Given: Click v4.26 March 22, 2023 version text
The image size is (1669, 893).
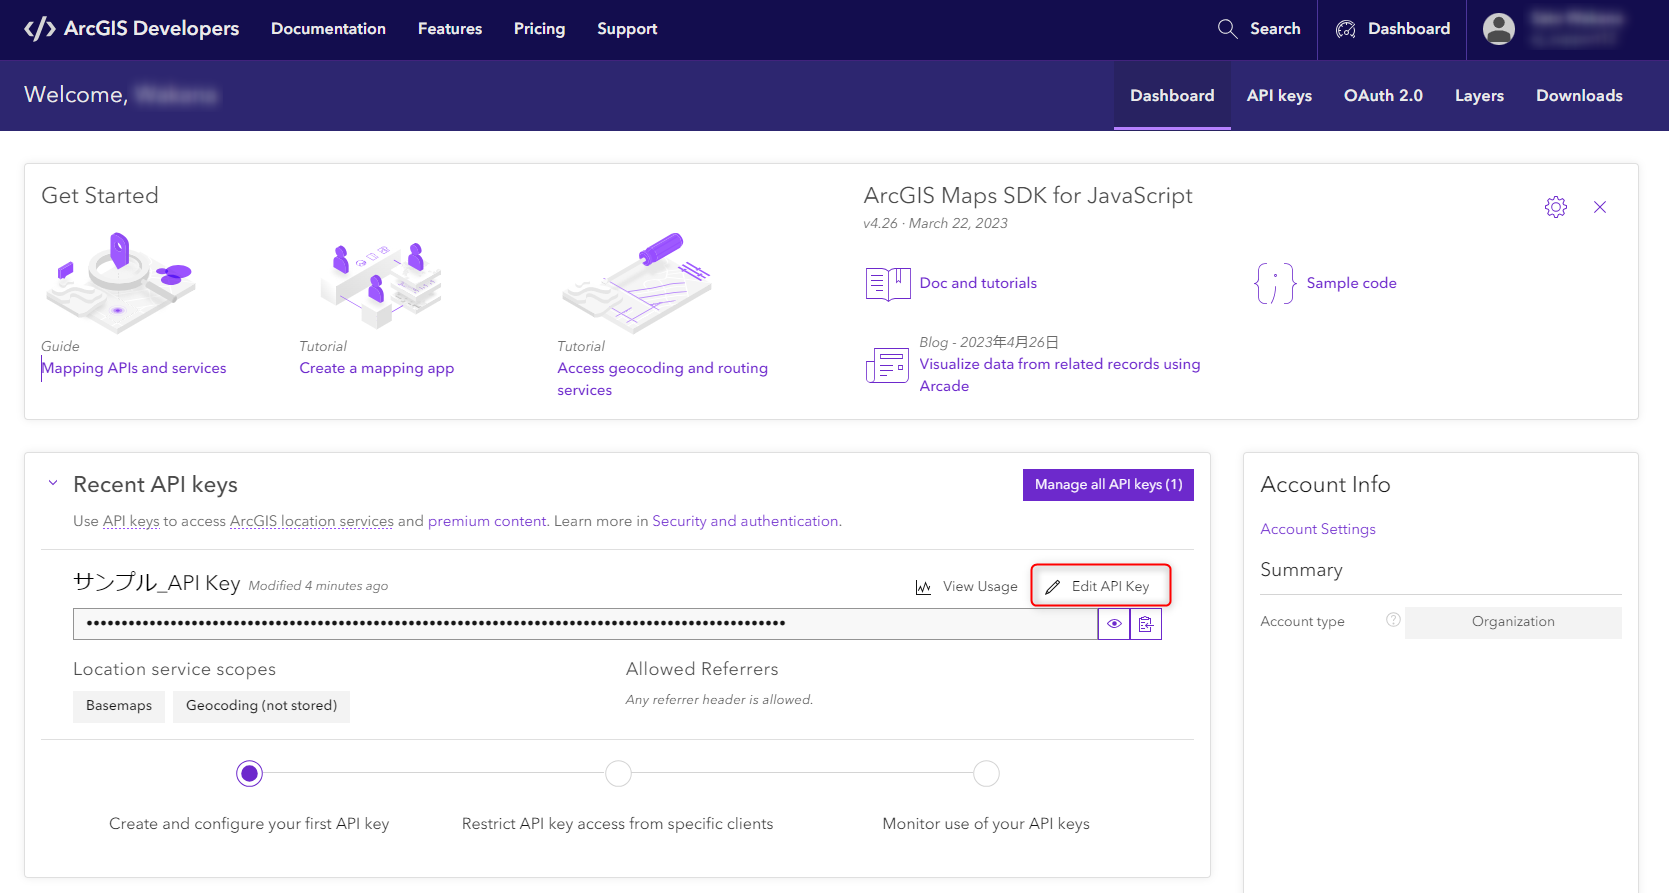Looking at the screenshot, I should (935, 224).
